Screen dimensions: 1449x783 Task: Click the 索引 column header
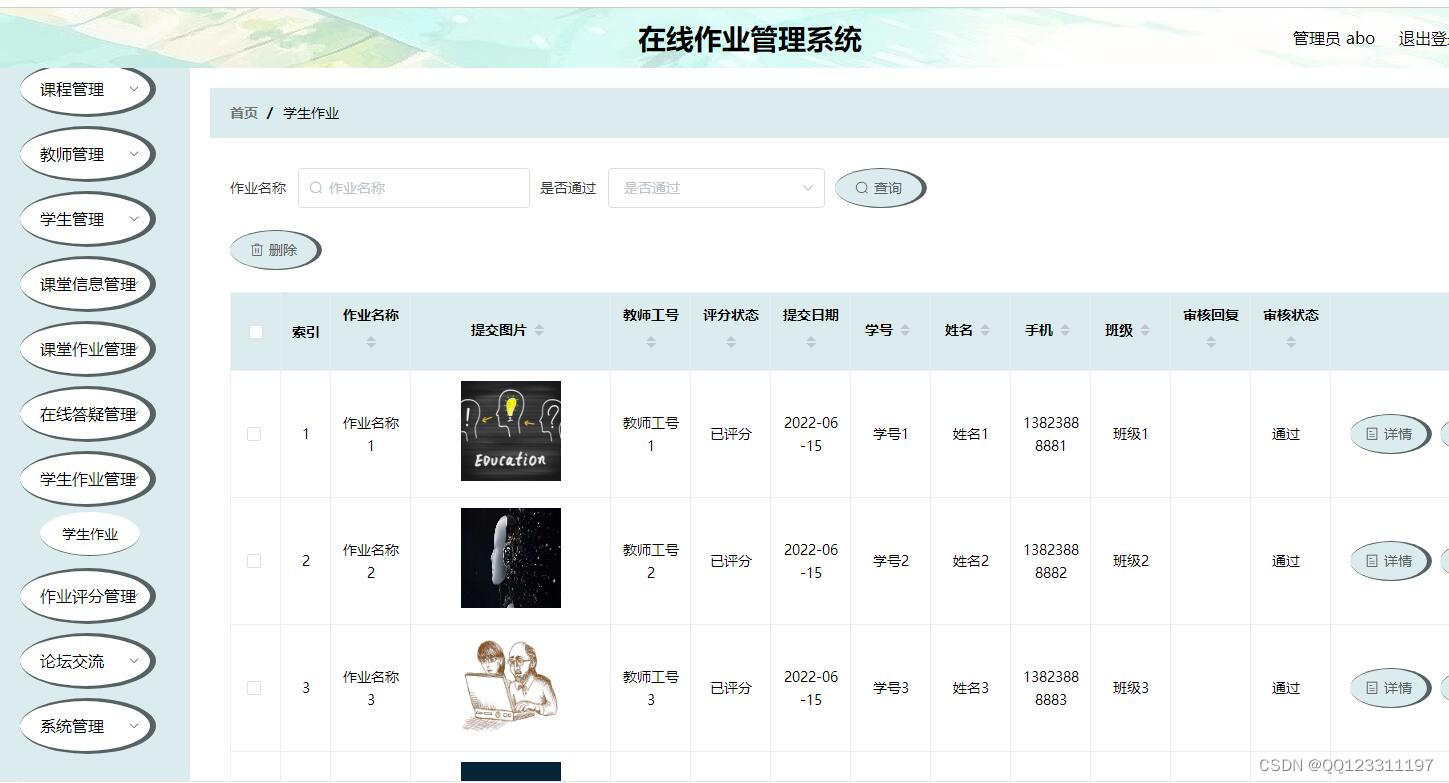[306, 332]
